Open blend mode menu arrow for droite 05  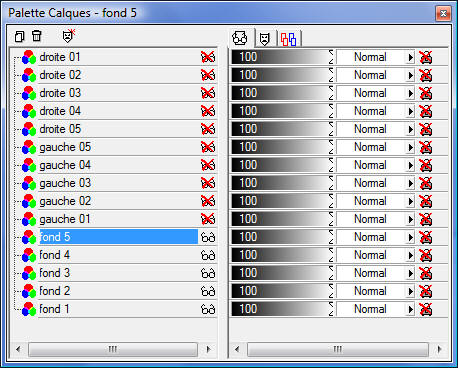(x=410, y=129)
